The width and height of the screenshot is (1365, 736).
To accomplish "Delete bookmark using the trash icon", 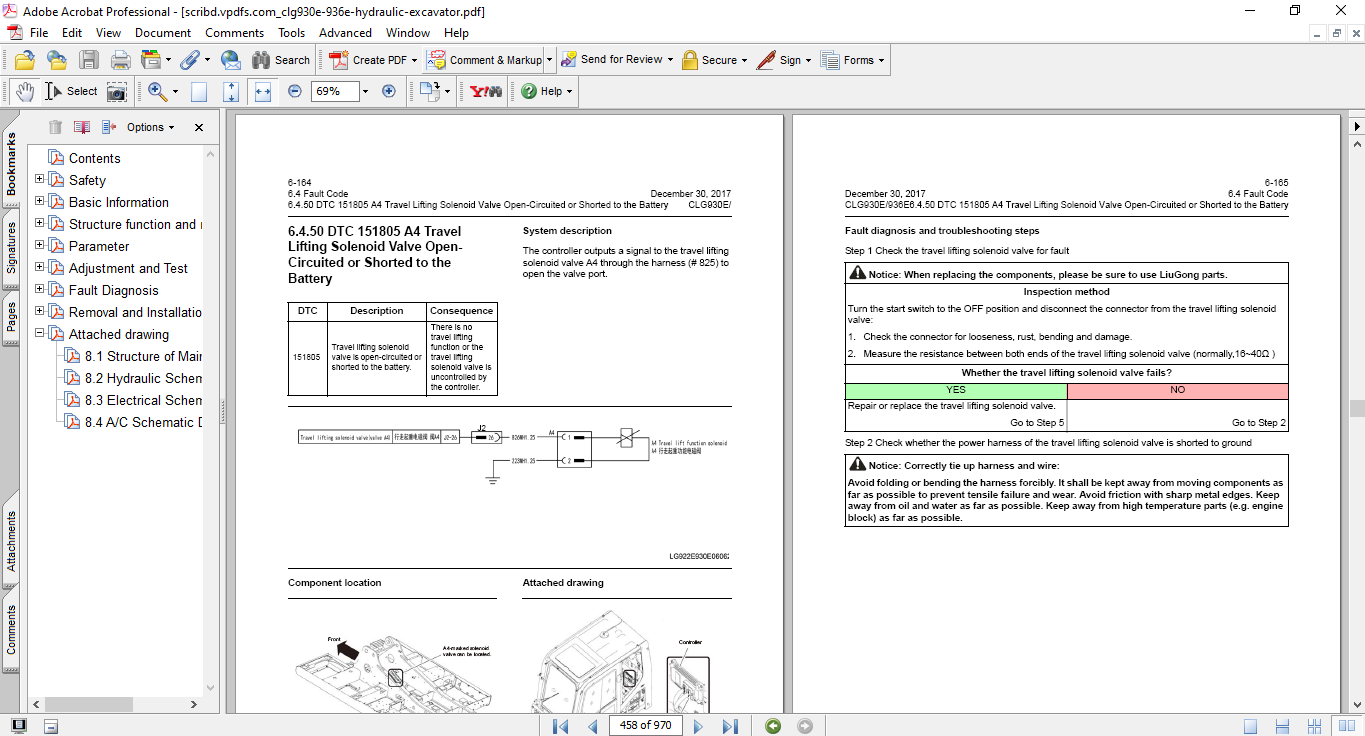I will coord(55,127).
